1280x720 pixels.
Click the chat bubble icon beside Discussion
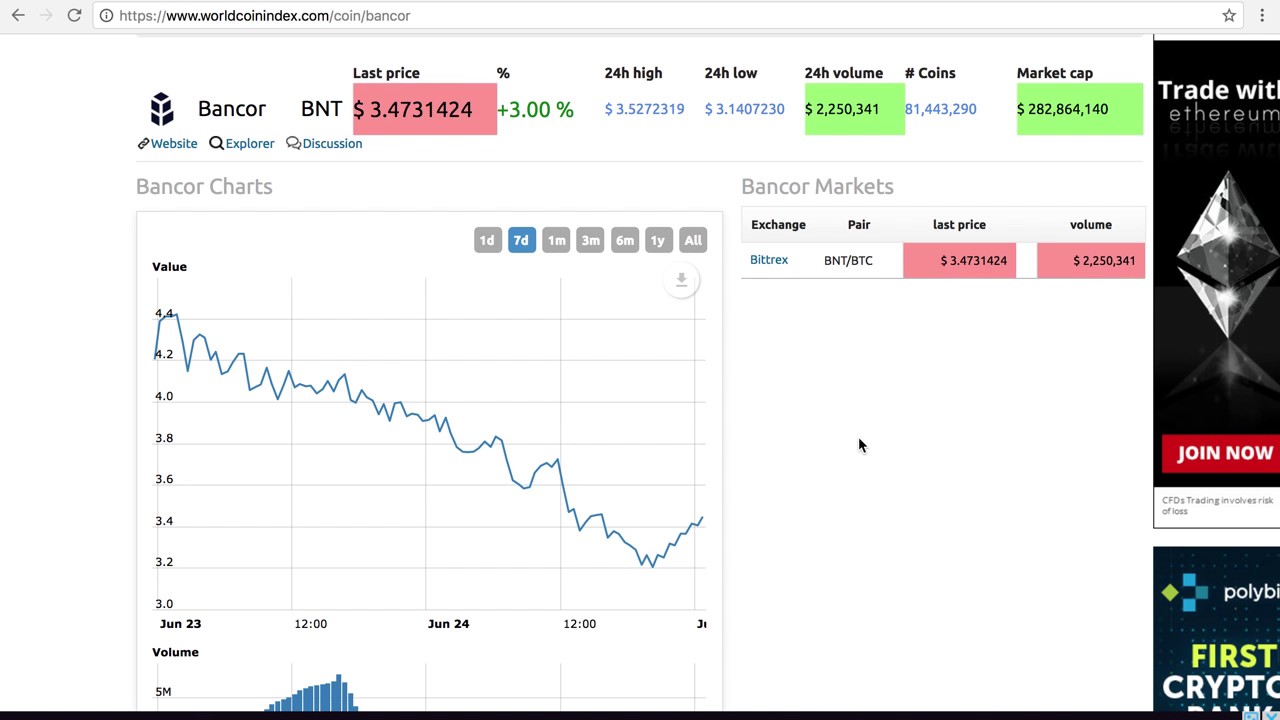pos(293,143)
